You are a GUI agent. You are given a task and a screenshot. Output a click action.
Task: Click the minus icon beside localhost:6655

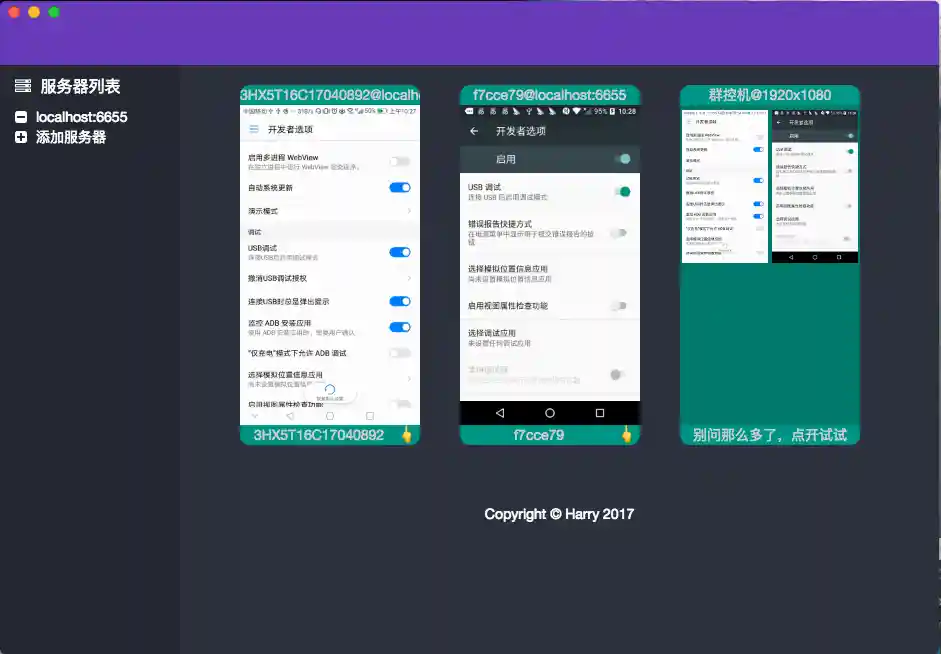point(21,117)
